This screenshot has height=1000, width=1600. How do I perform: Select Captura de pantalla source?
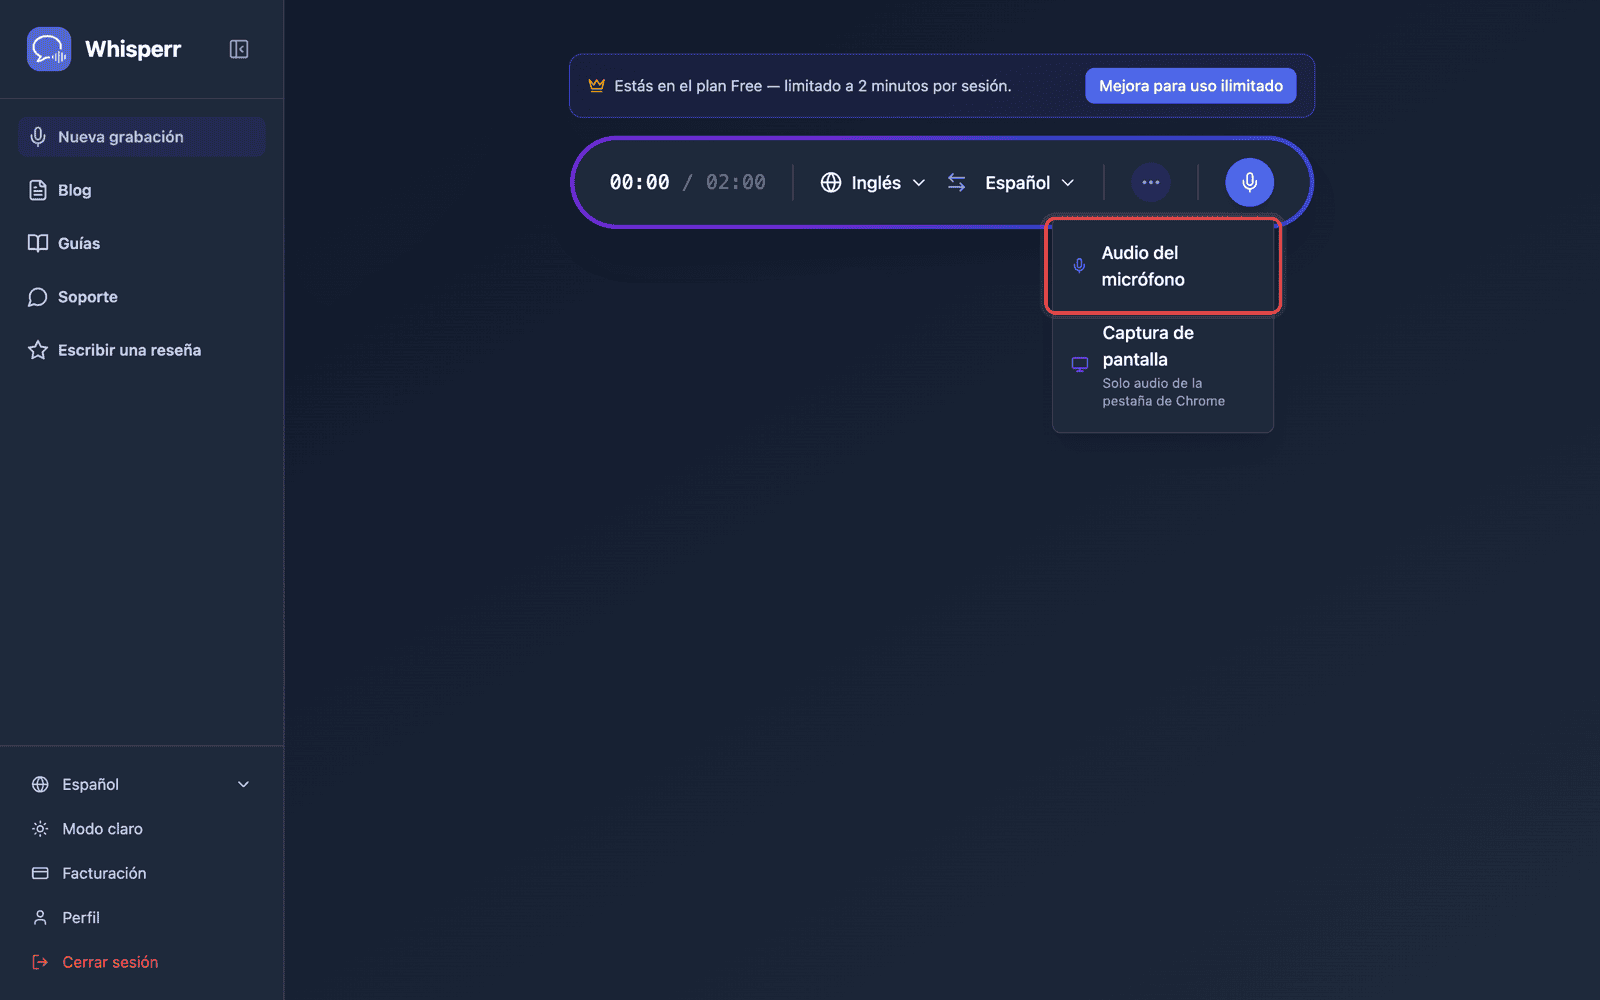pyautogui.click(x=1163, y=366)
